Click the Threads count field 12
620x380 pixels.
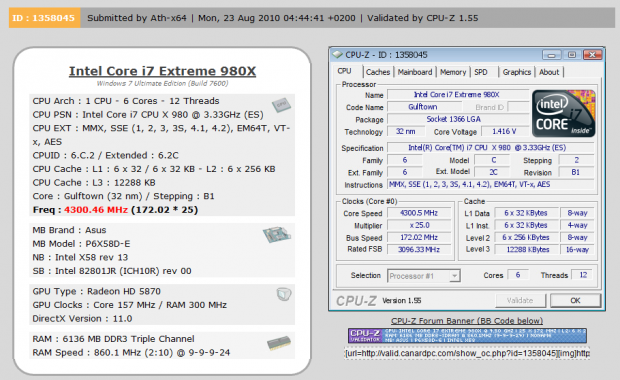[x=583, y=275]
